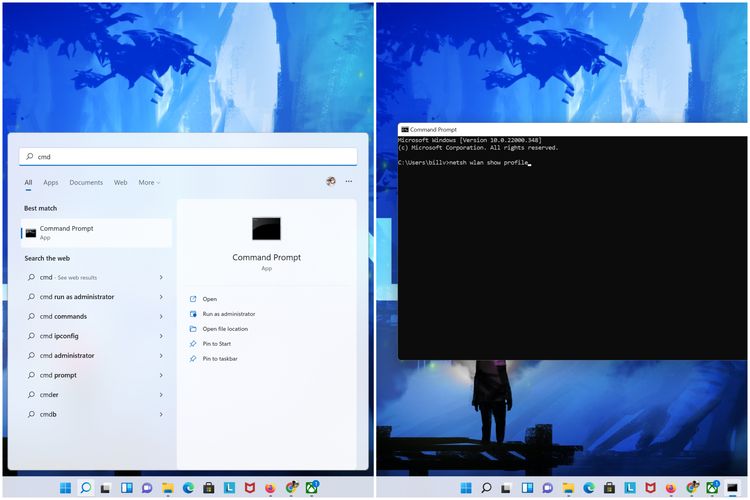
Task: Open File Explorer from the right screenshot's taskbar
Action: 568,488
